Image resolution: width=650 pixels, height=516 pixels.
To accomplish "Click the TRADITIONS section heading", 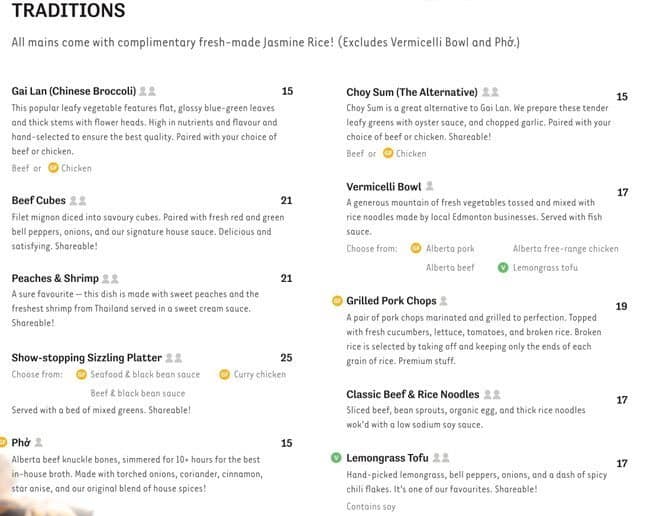I will [x=68, y=12].
